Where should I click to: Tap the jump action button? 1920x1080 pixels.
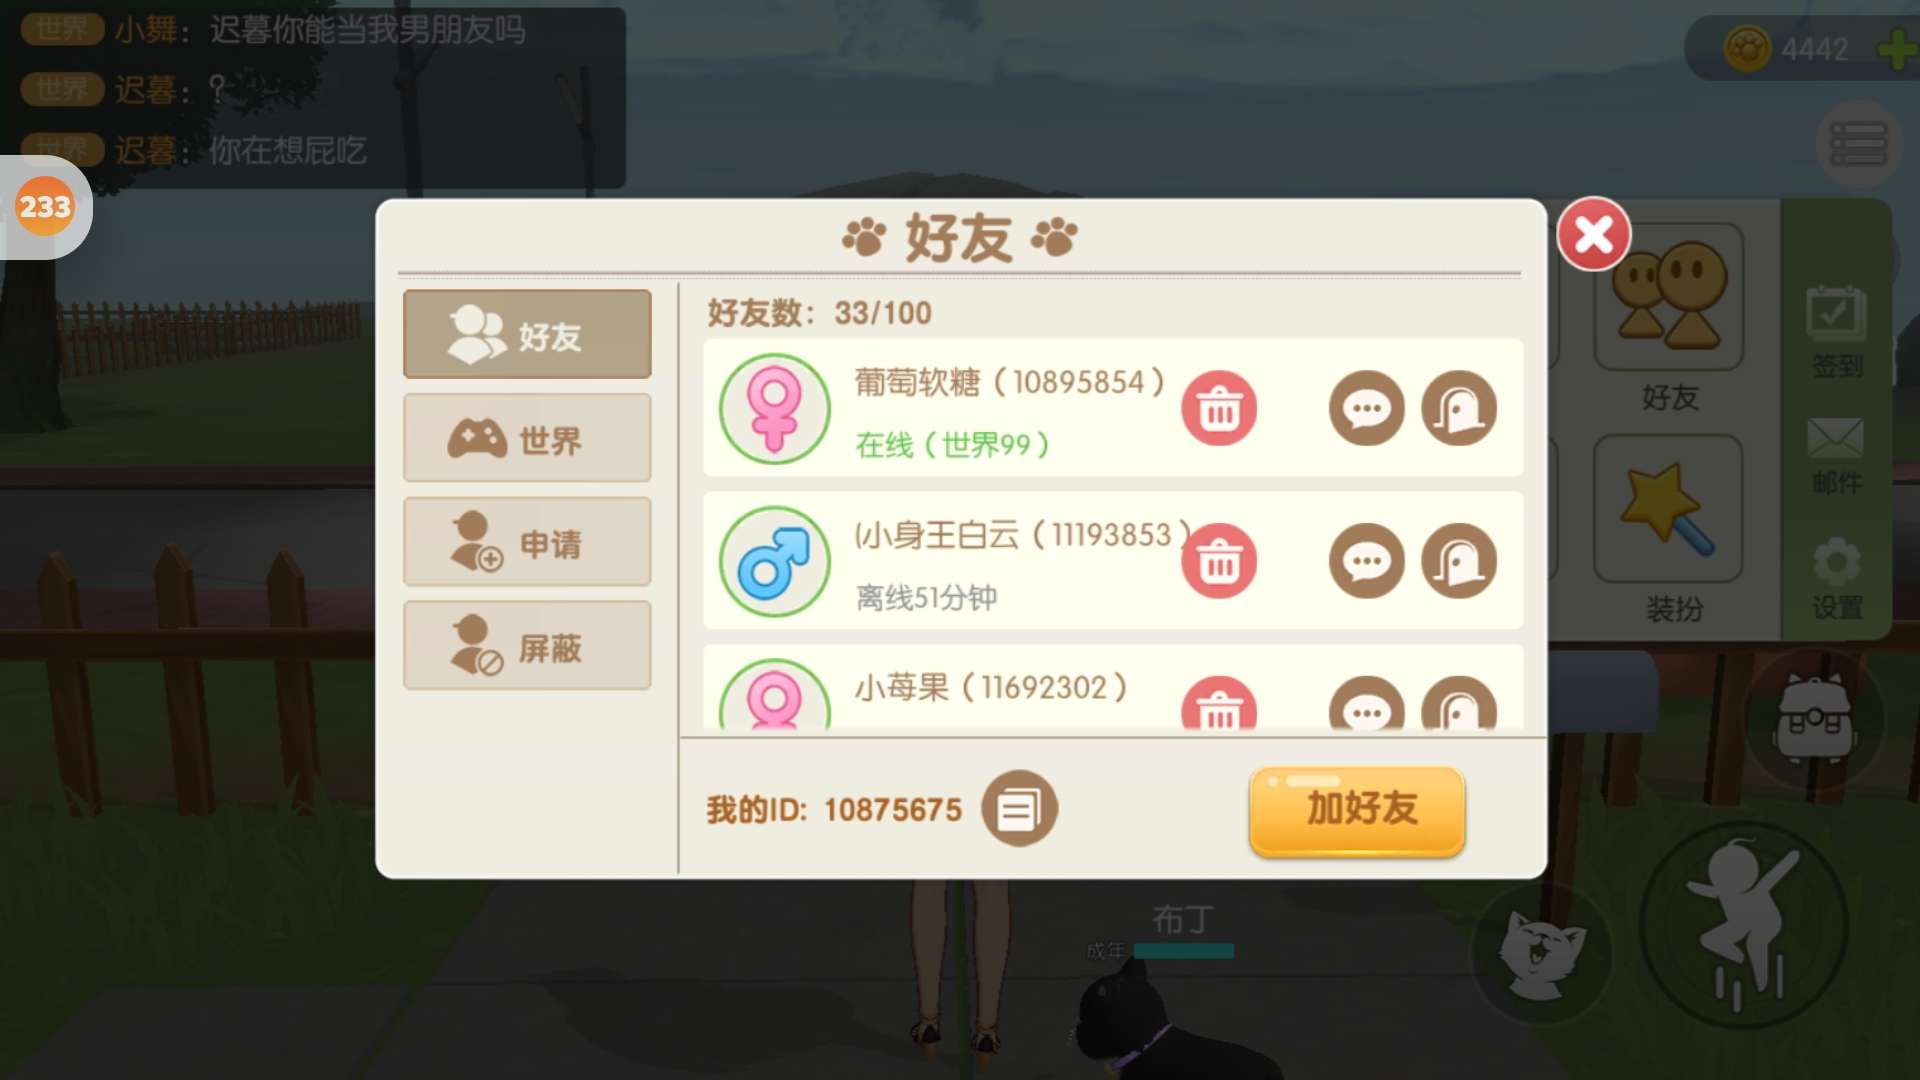point(1744,925)
